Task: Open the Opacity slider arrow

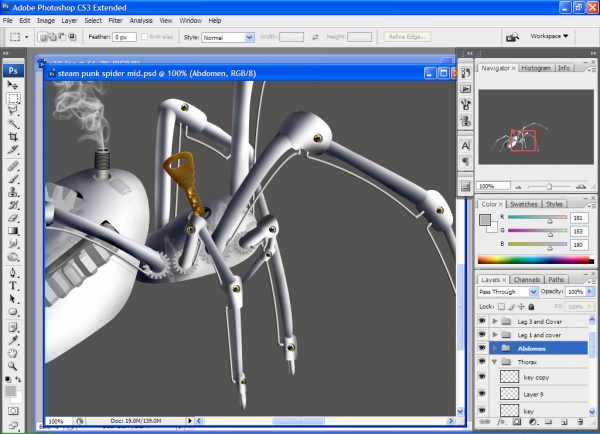Action: coord(589,292)
